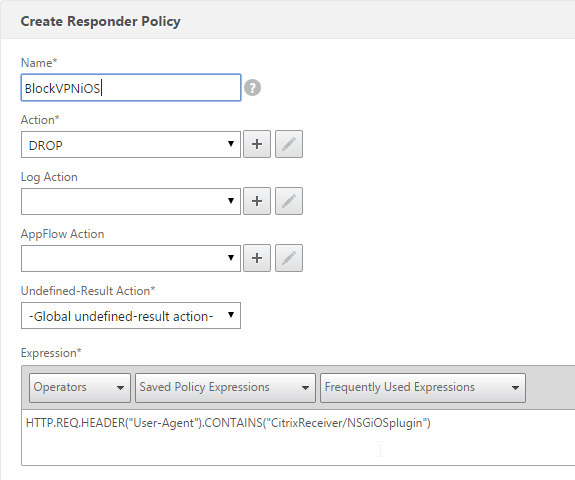Add a new Log Action with plus button
Image resolution: width=575 pixels, height=480 pixels.
click(x=257, y=201)
